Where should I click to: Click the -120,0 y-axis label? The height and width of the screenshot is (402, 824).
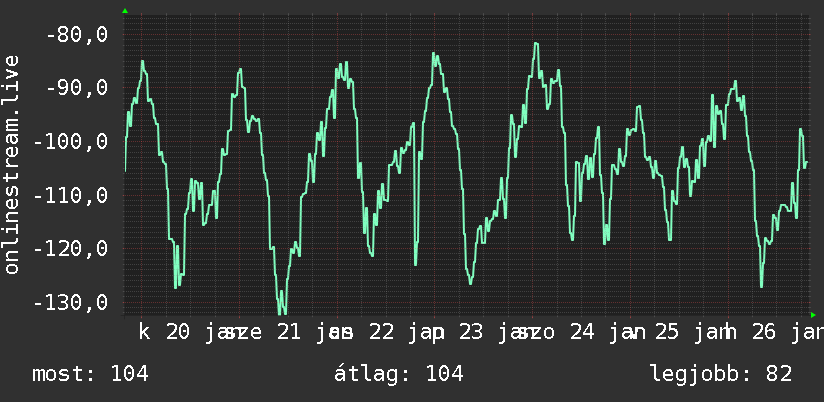pyautogui.click(x=70, y=248)
